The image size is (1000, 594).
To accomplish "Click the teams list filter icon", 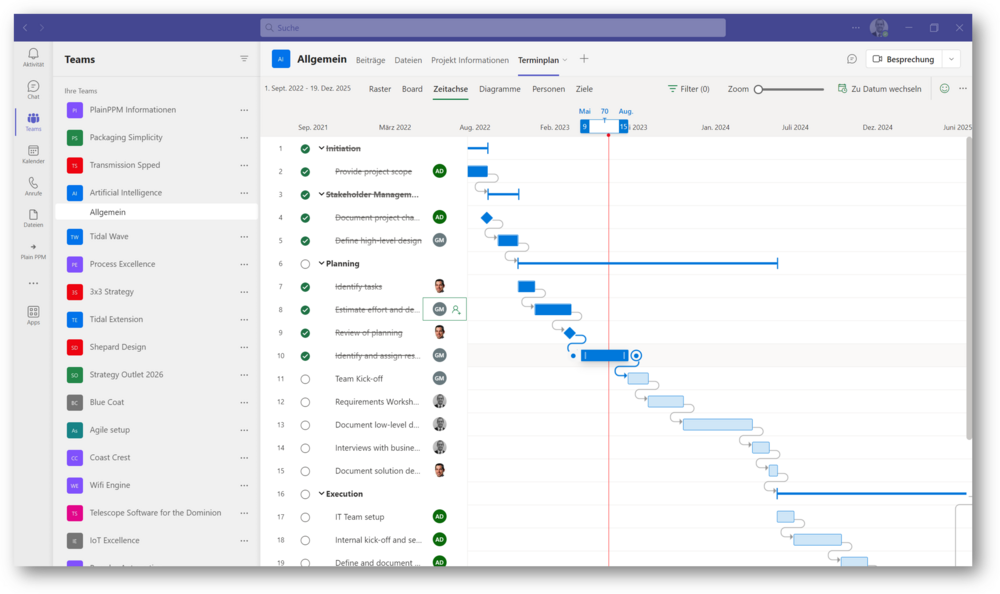I will coord(244,59).
